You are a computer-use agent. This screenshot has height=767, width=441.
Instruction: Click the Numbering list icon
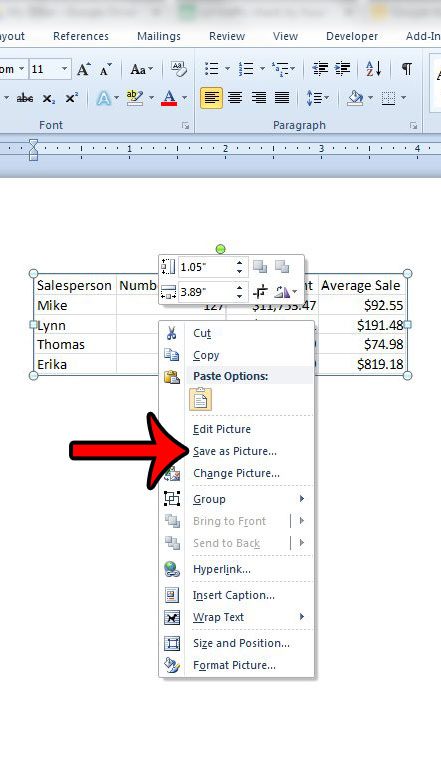click(x=246, y=69)
